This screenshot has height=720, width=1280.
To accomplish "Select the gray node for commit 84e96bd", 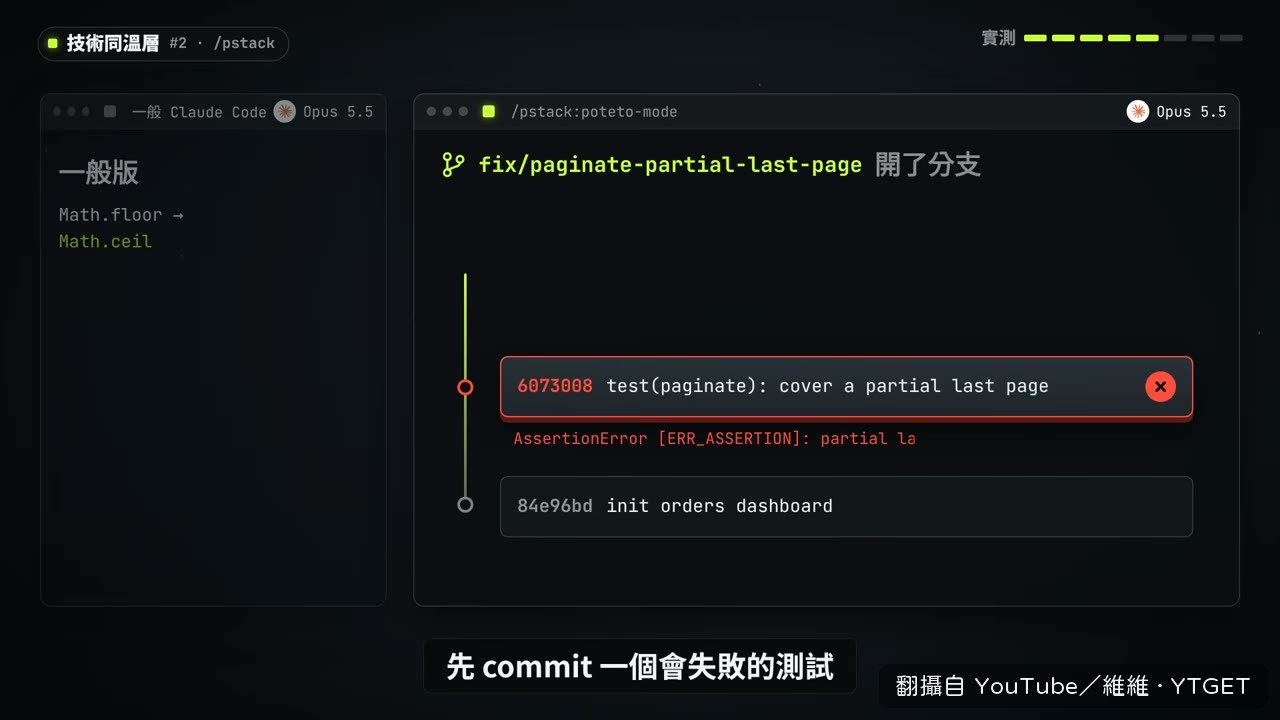I will tap(465, 505).
